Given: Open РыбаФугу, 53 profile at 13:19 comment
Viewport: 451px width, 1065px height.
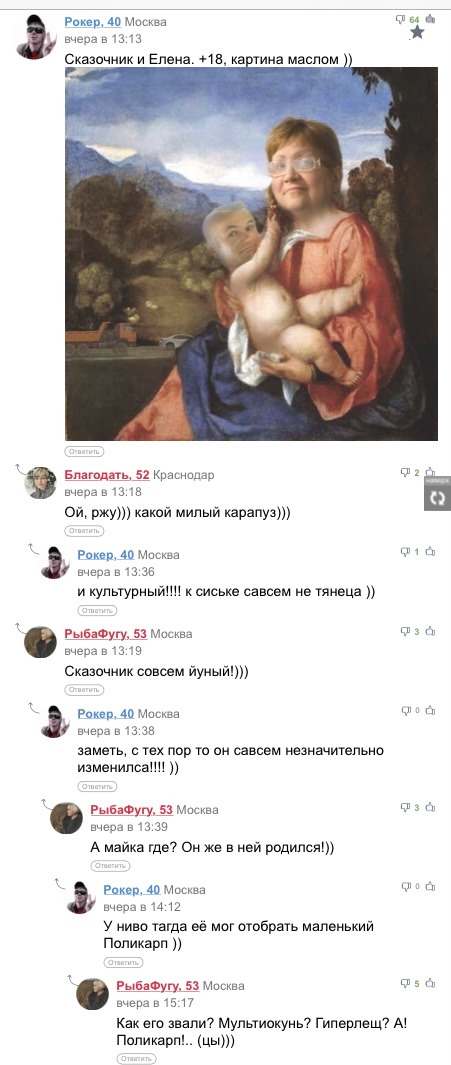Looking at the screenshot, I should pos(105,634).
